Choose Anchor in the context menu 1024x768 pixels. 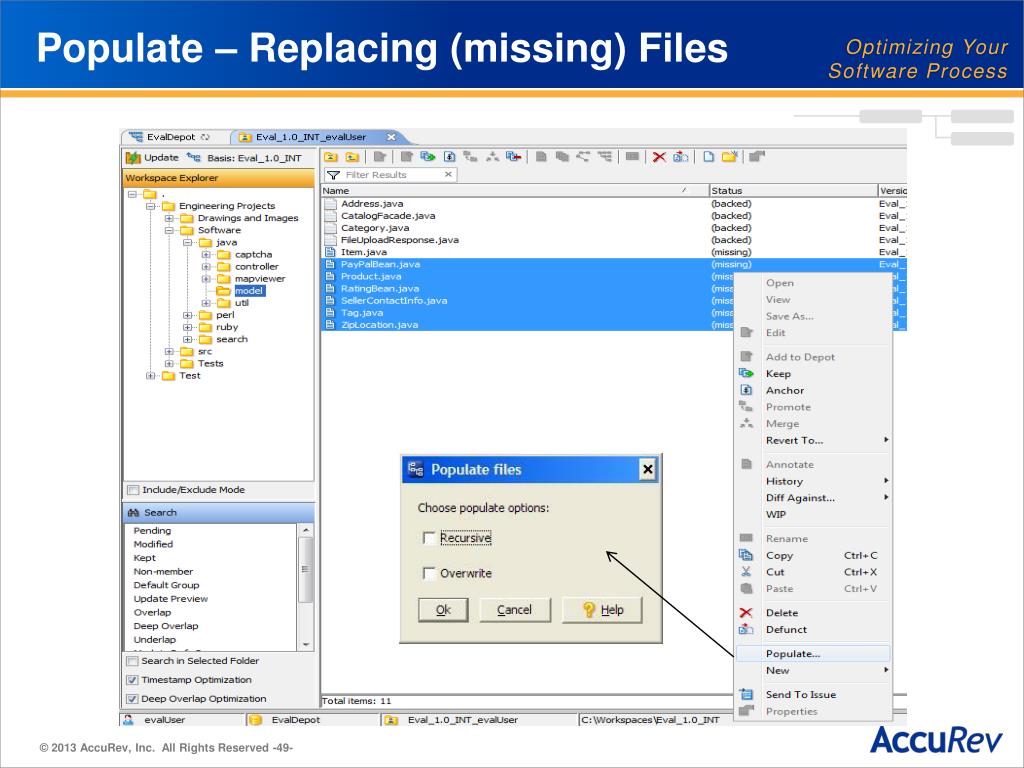click(812, 391)
